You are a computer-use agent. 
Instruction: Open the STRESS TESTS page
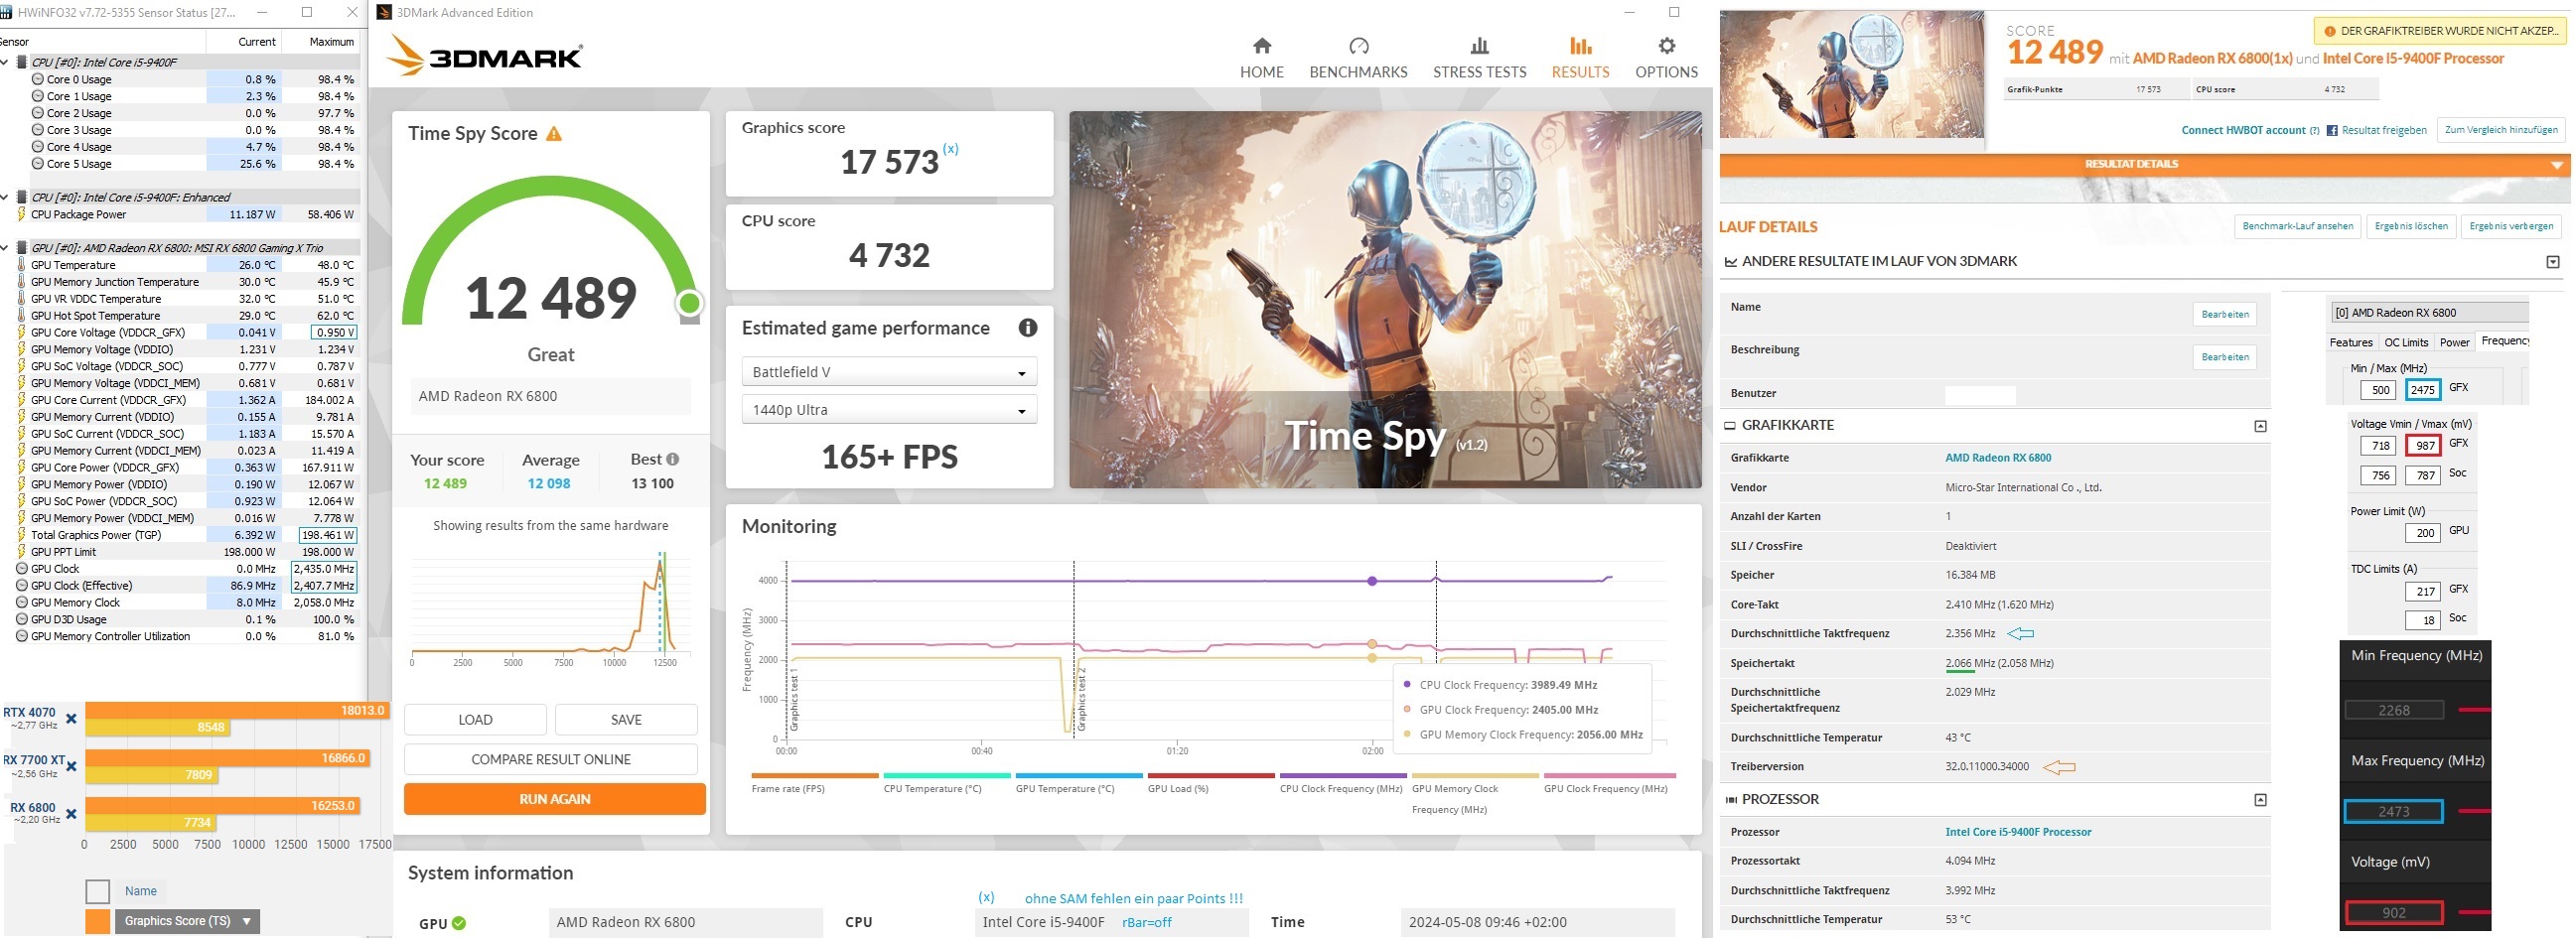pos(1480,58)
